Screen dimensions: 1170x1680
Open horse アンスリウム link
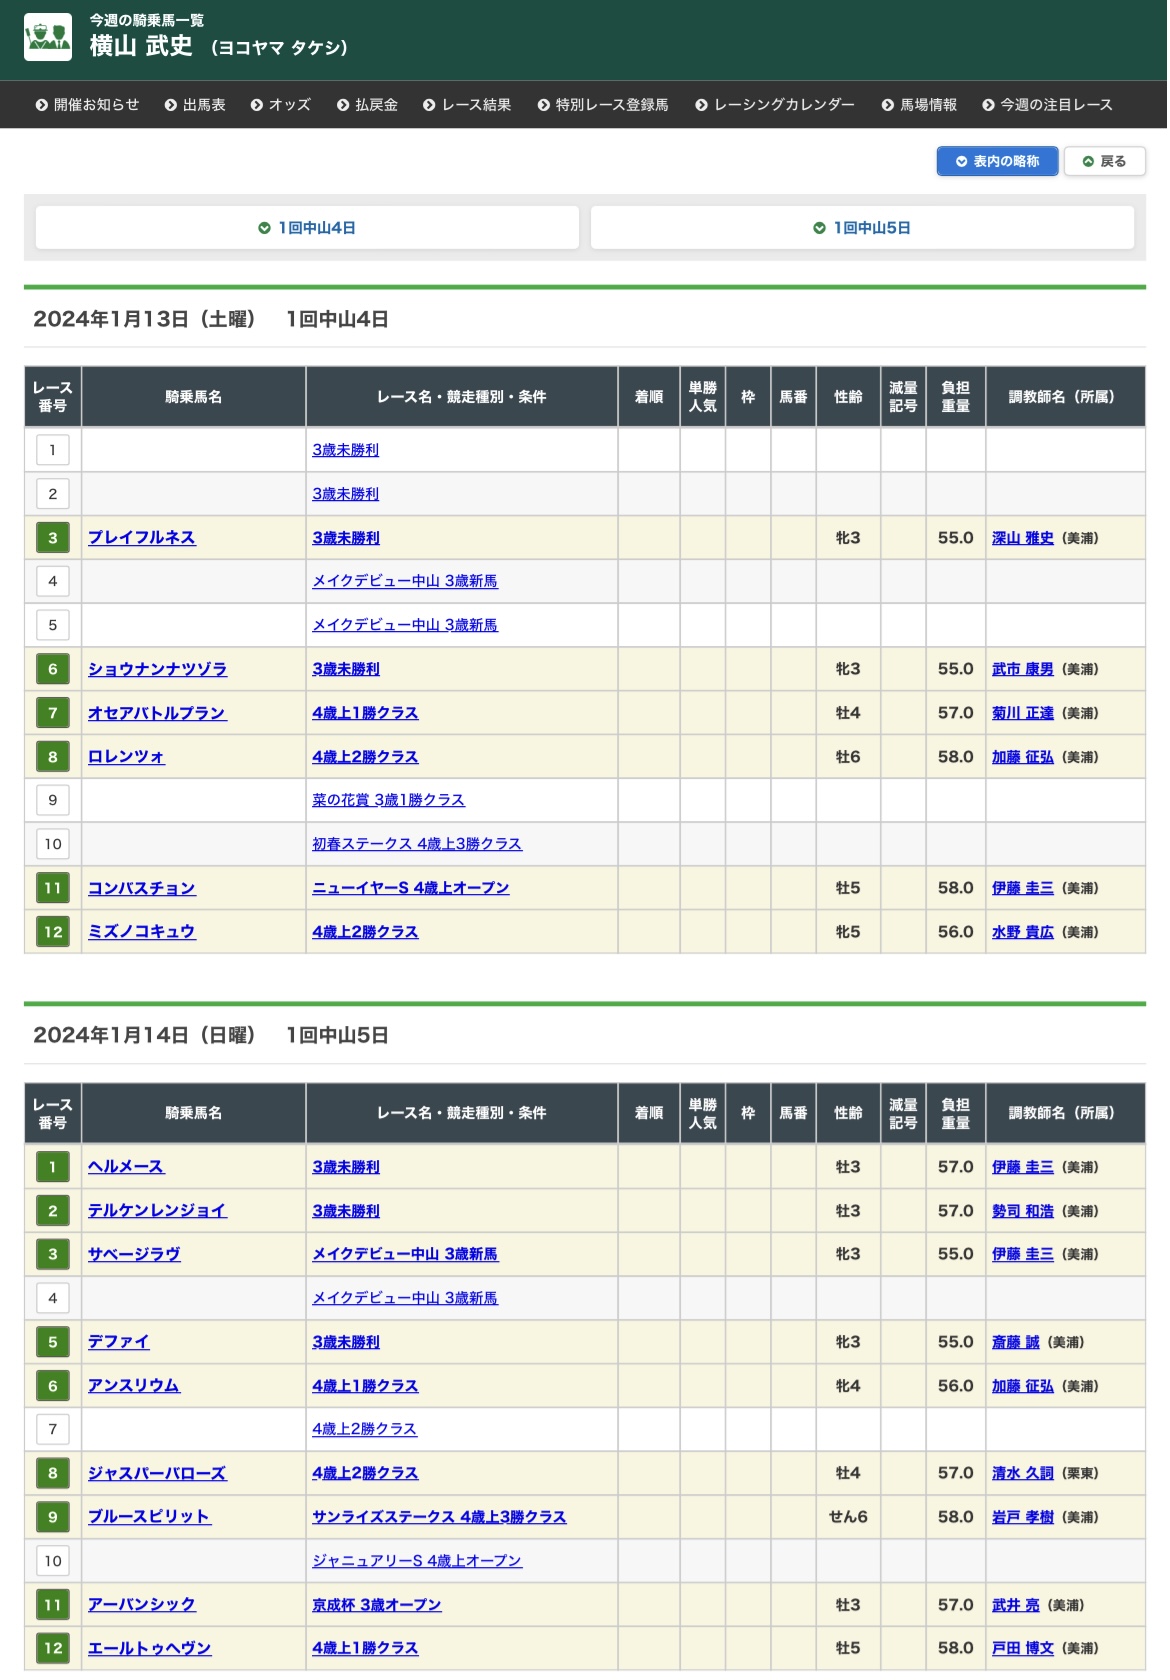pos(134,1386)
